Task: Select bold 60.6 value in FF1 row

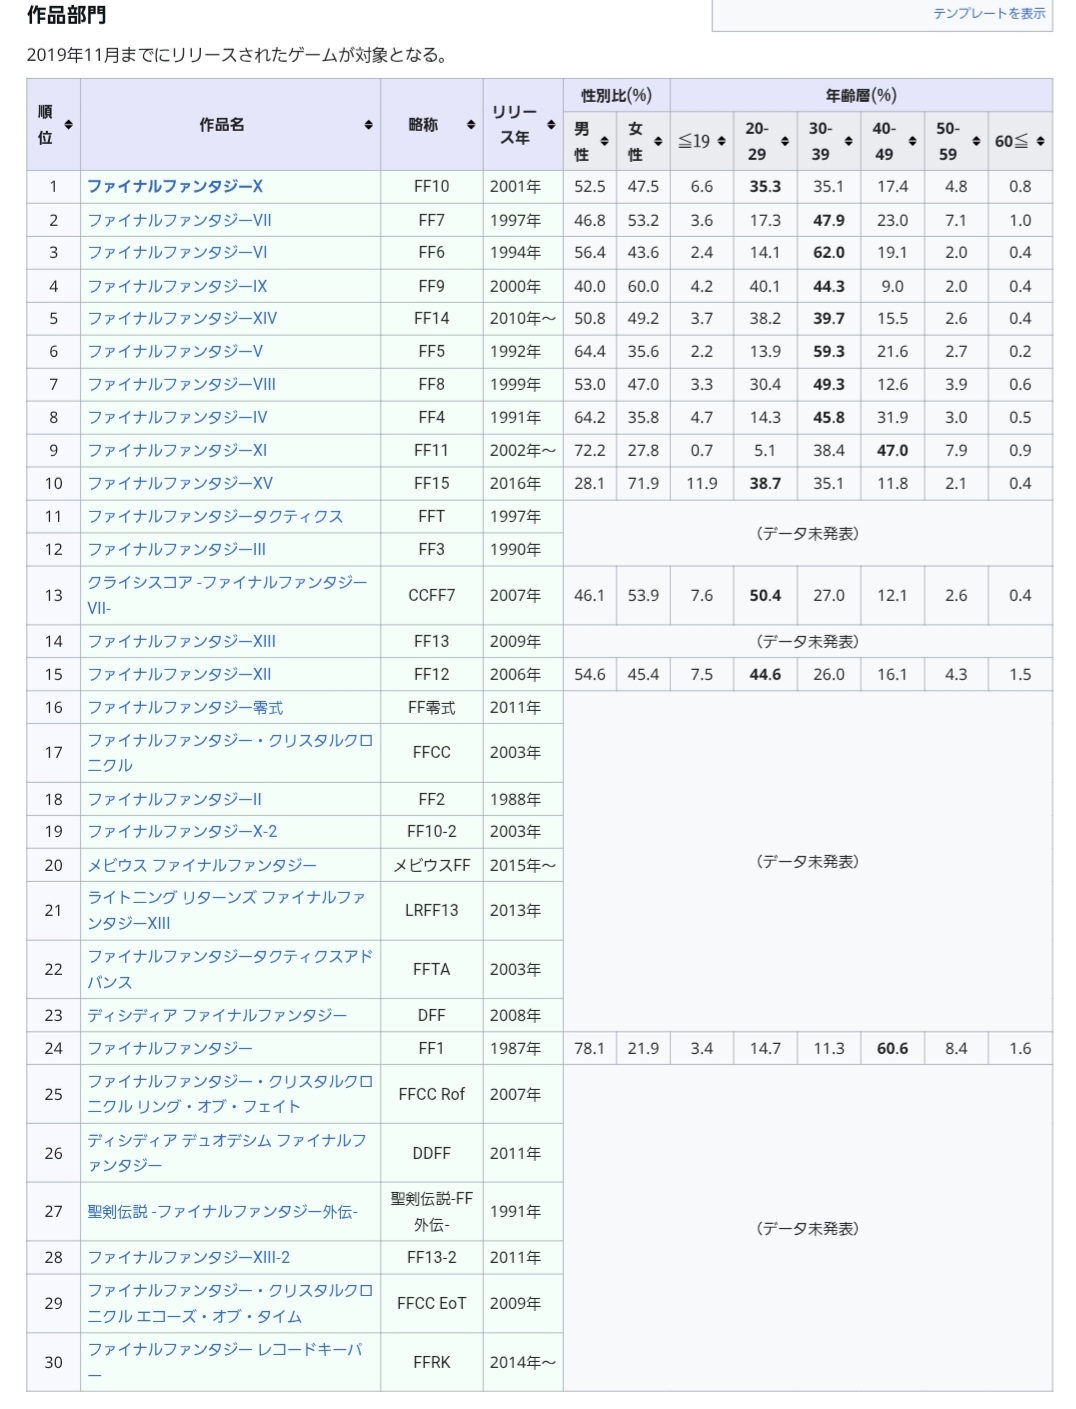Action: pyautogui.click(x=893, y=1048)
